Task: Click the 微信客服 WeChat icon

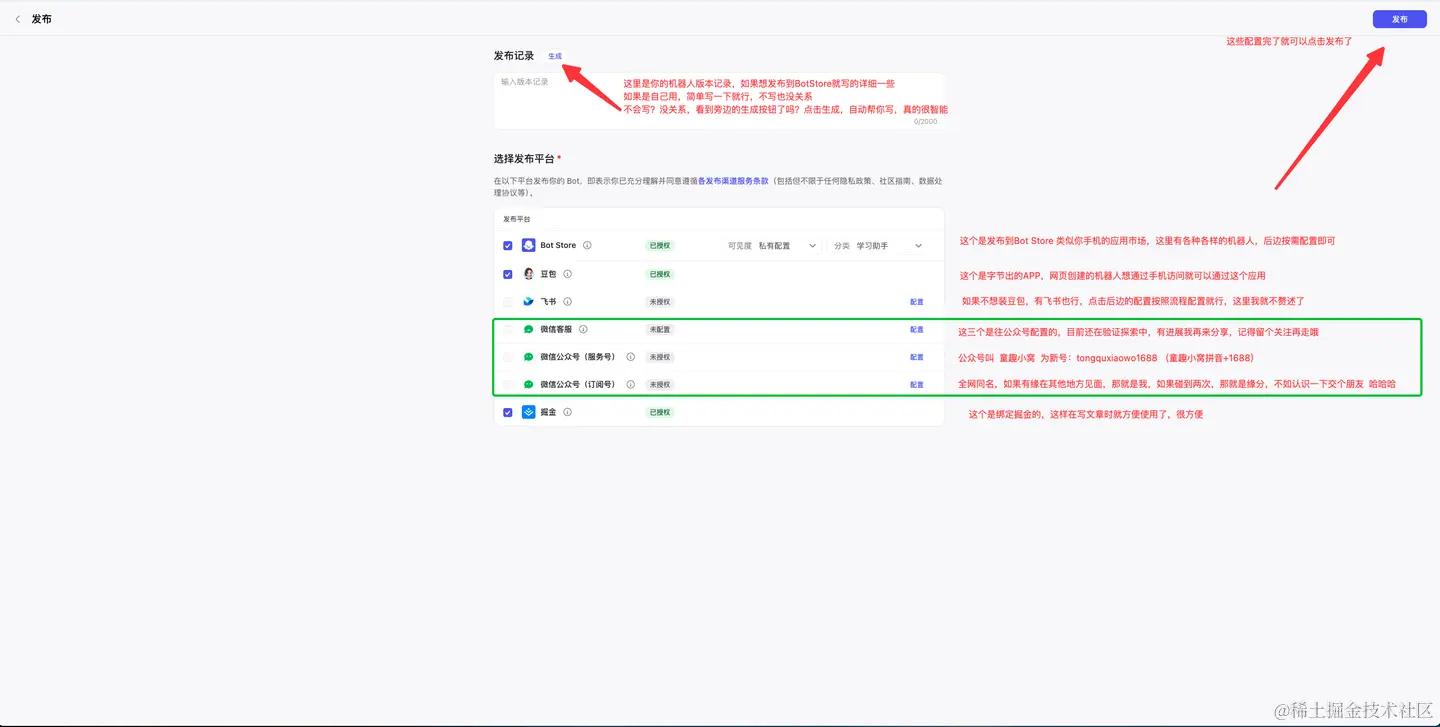Action: (x=529, y=329)
